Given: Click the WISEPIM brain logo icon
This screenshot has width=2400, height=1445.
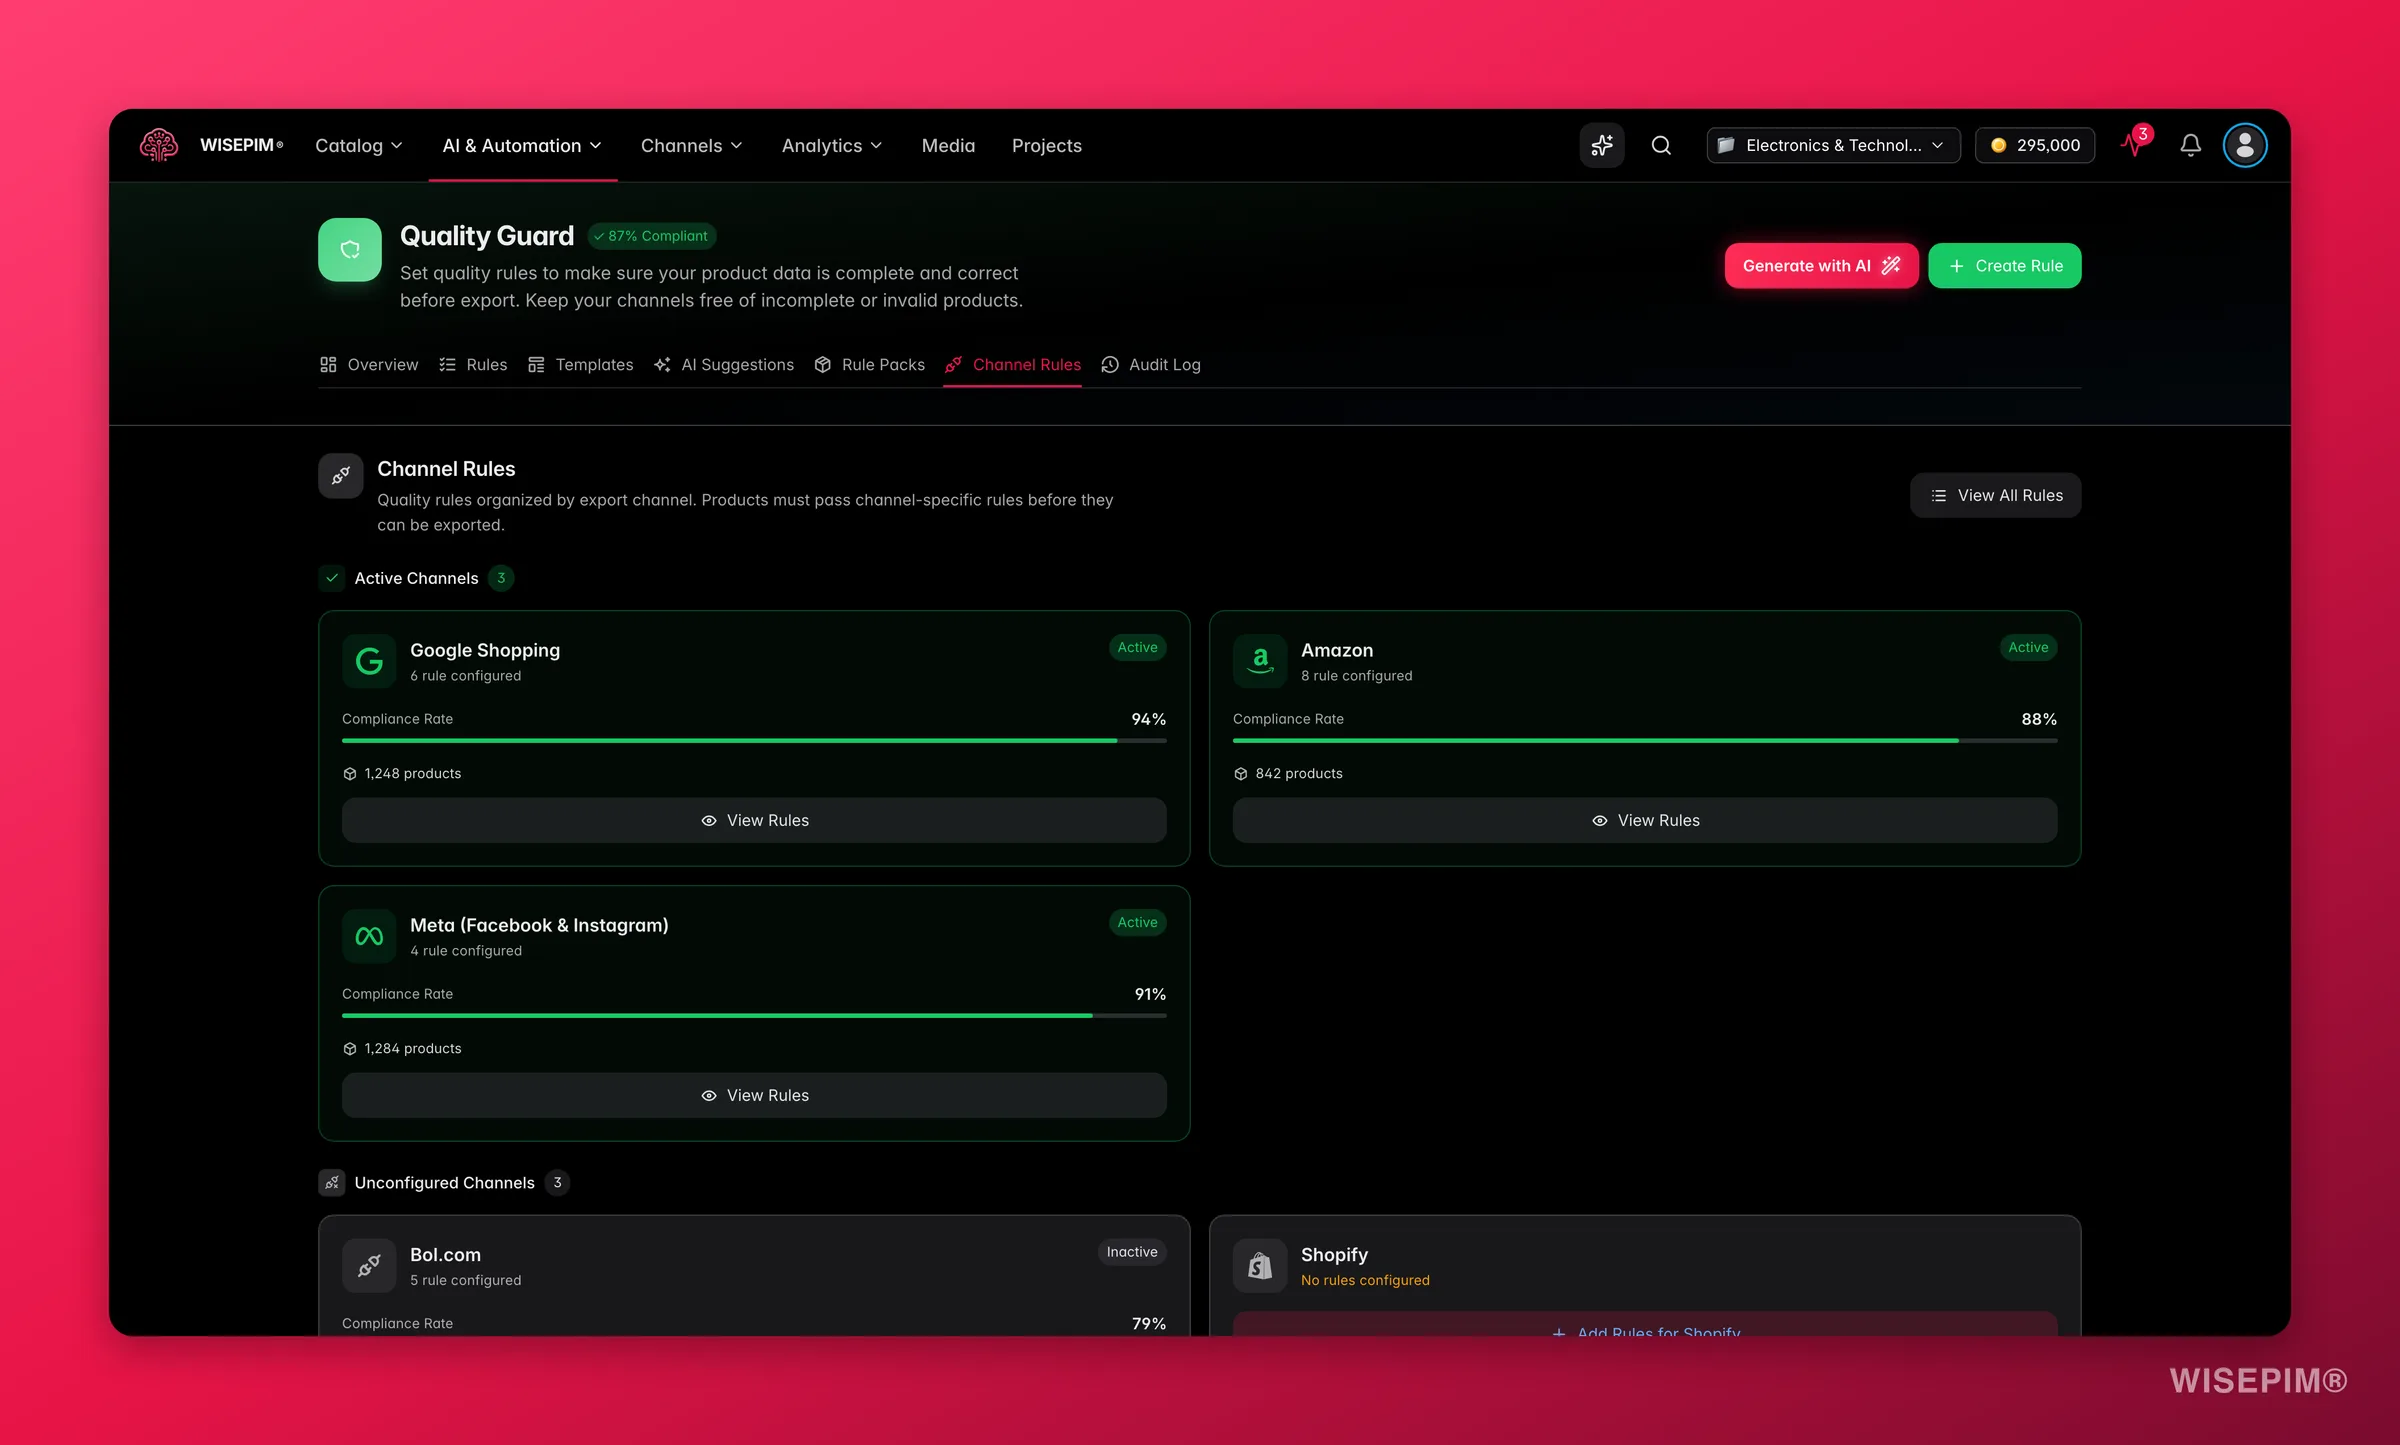Looking at the screenshot, I should point(158,145).
